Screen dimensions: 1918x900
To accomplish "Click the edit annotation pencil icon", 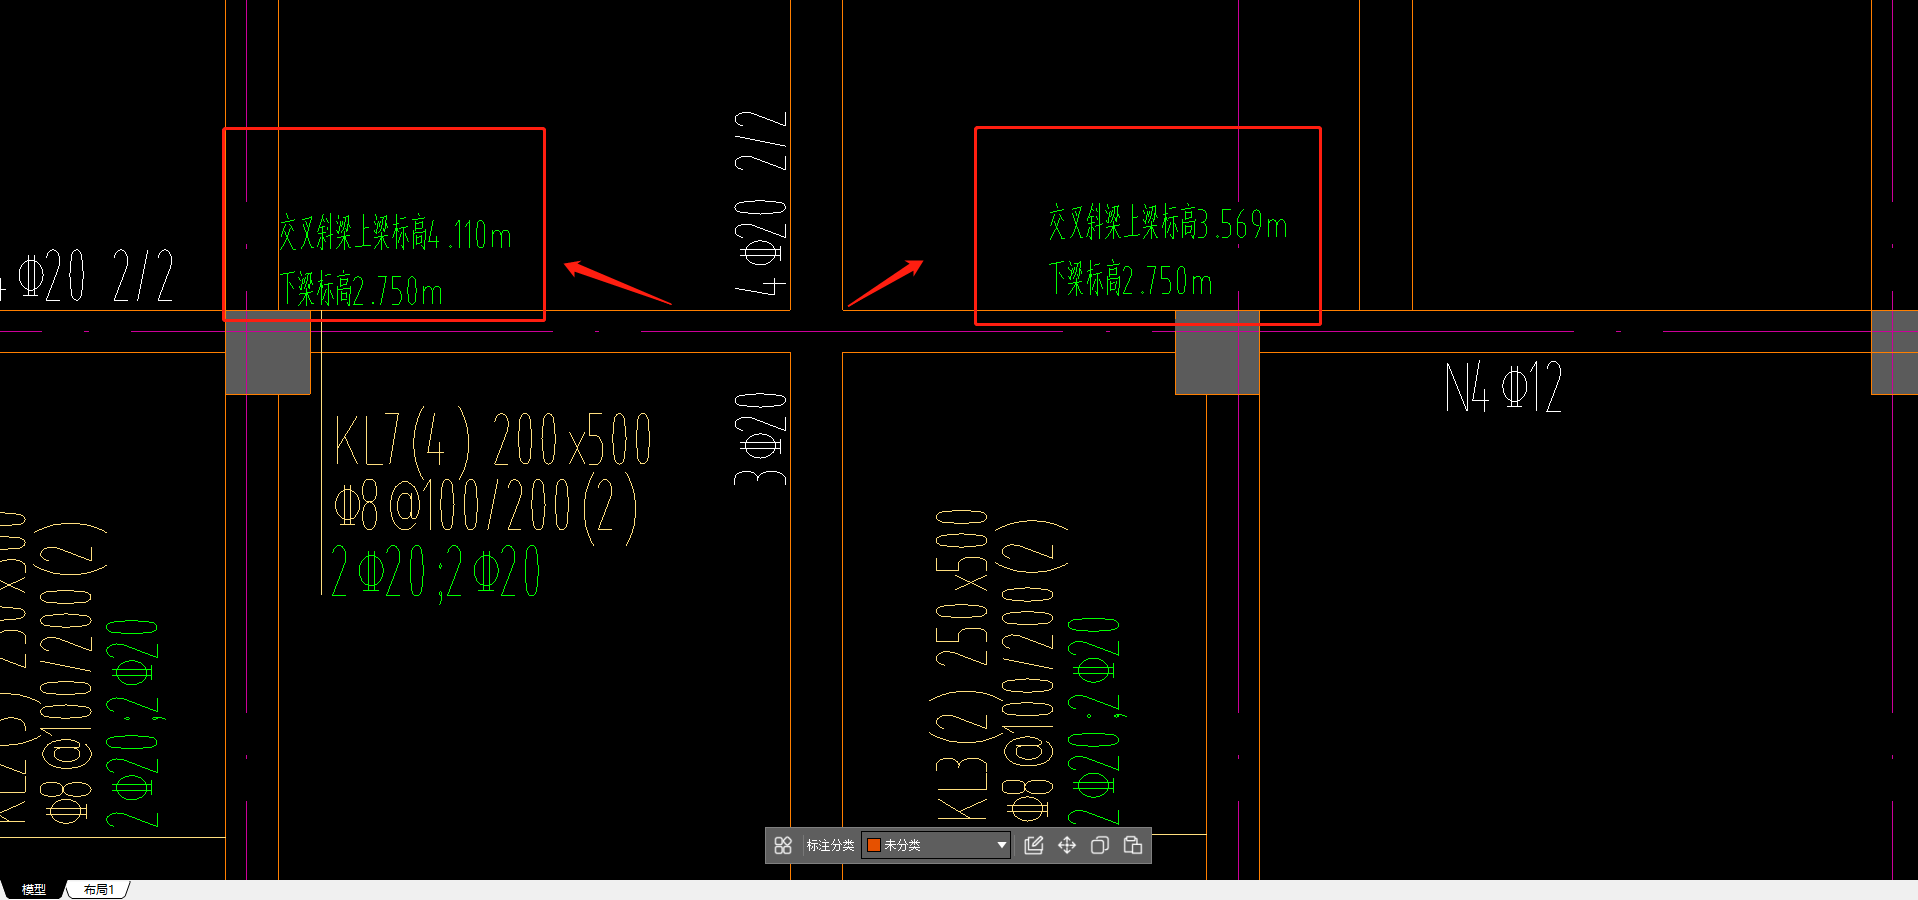I will point(1034,845).
